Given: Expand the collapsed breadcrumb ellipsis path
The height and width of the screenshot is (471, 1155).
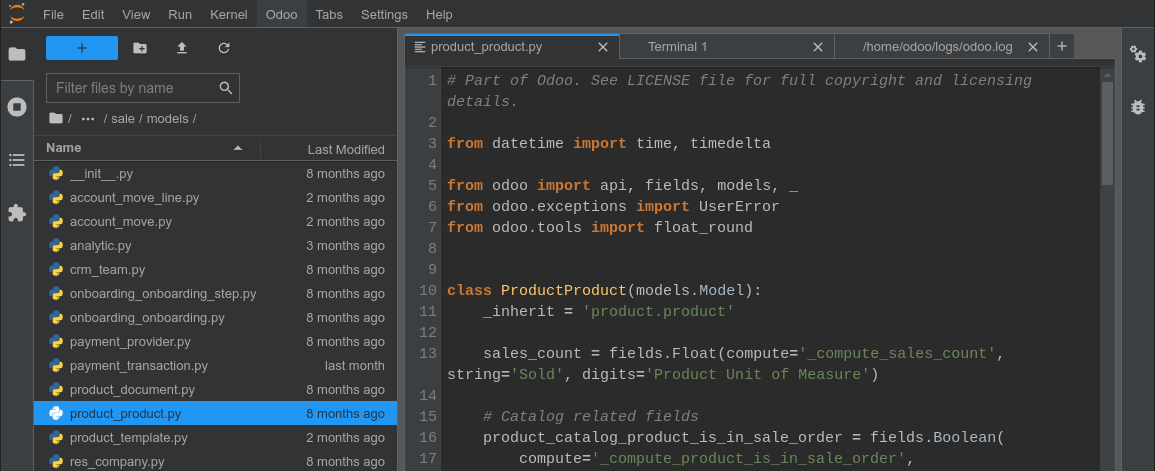Looking at the screenshot, I should pyautogui.click(x=88, y=119).
